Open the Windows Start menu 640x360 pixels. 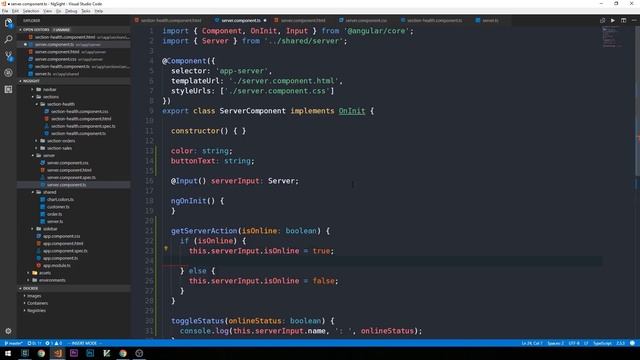pyautogui.click(x=8, y=353)
